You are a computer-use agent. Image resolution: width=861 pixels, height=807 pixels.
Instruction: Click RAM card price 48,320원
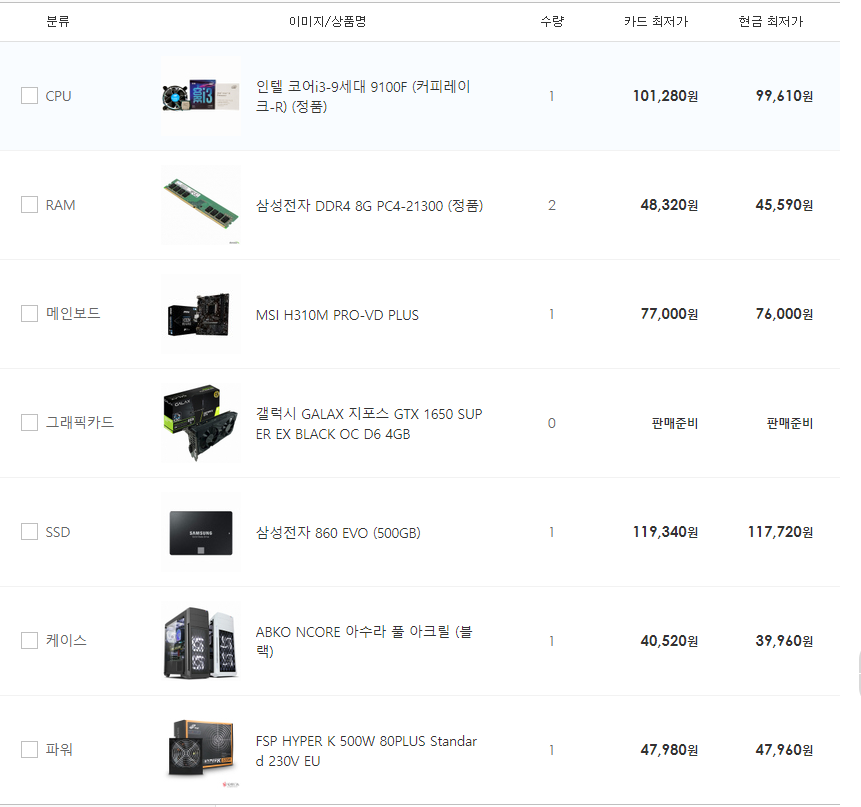pos(669,205)
